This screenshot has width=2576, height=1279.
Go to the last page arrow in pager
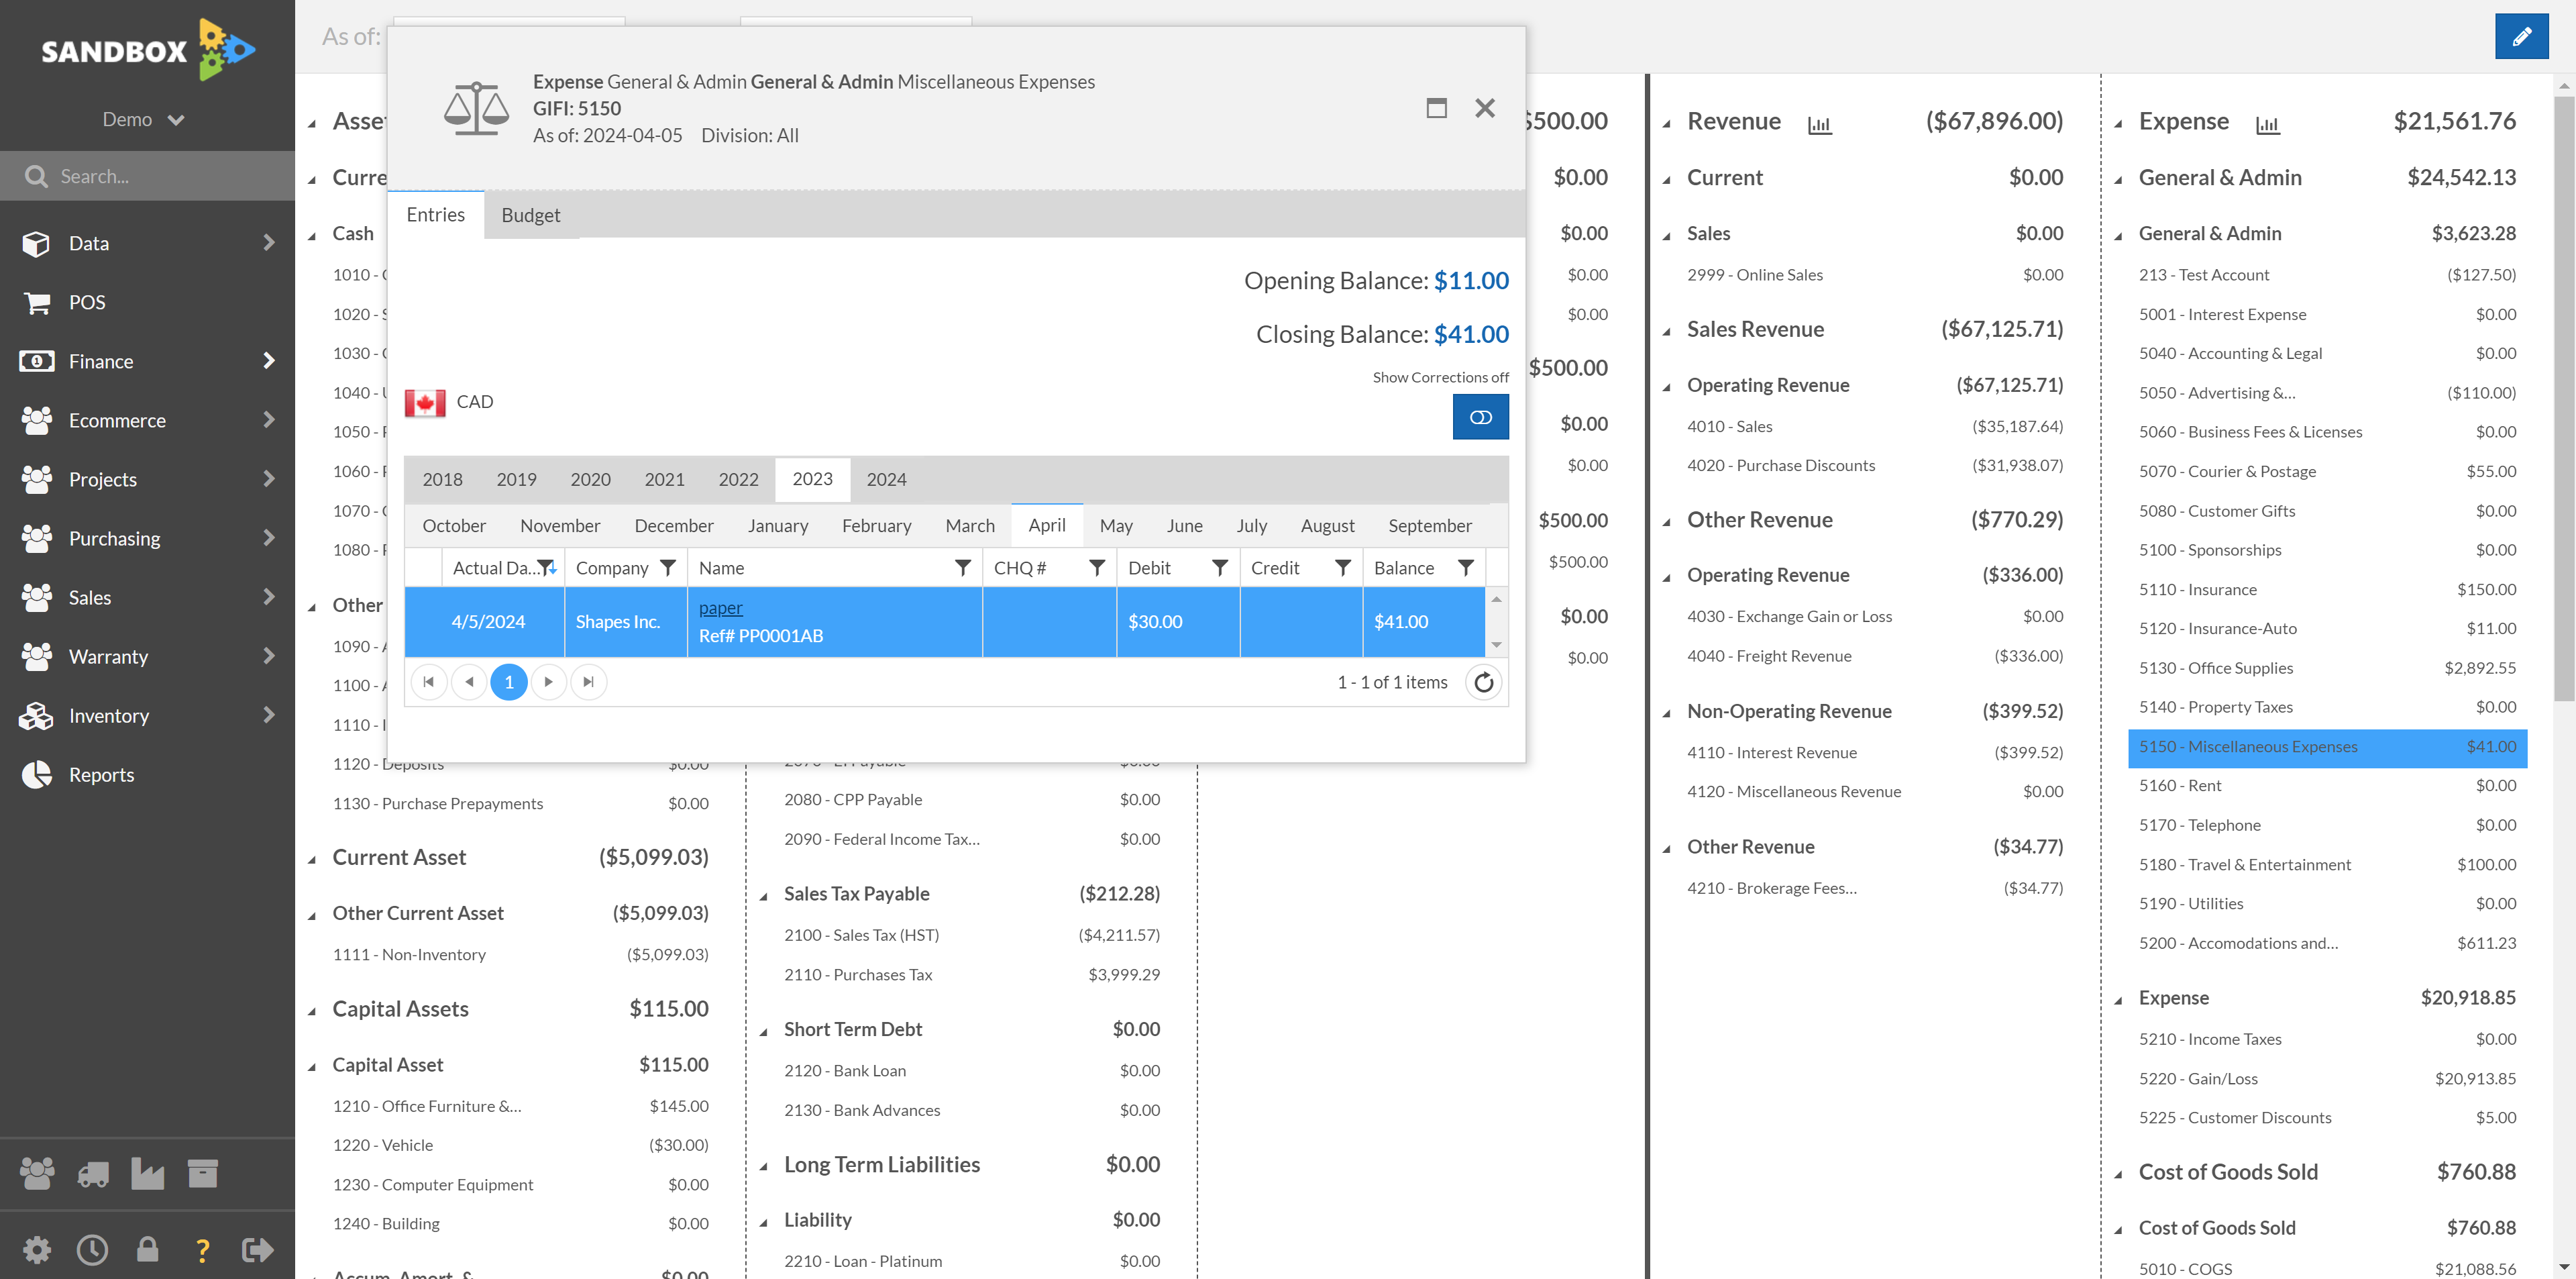pos(588,682)
